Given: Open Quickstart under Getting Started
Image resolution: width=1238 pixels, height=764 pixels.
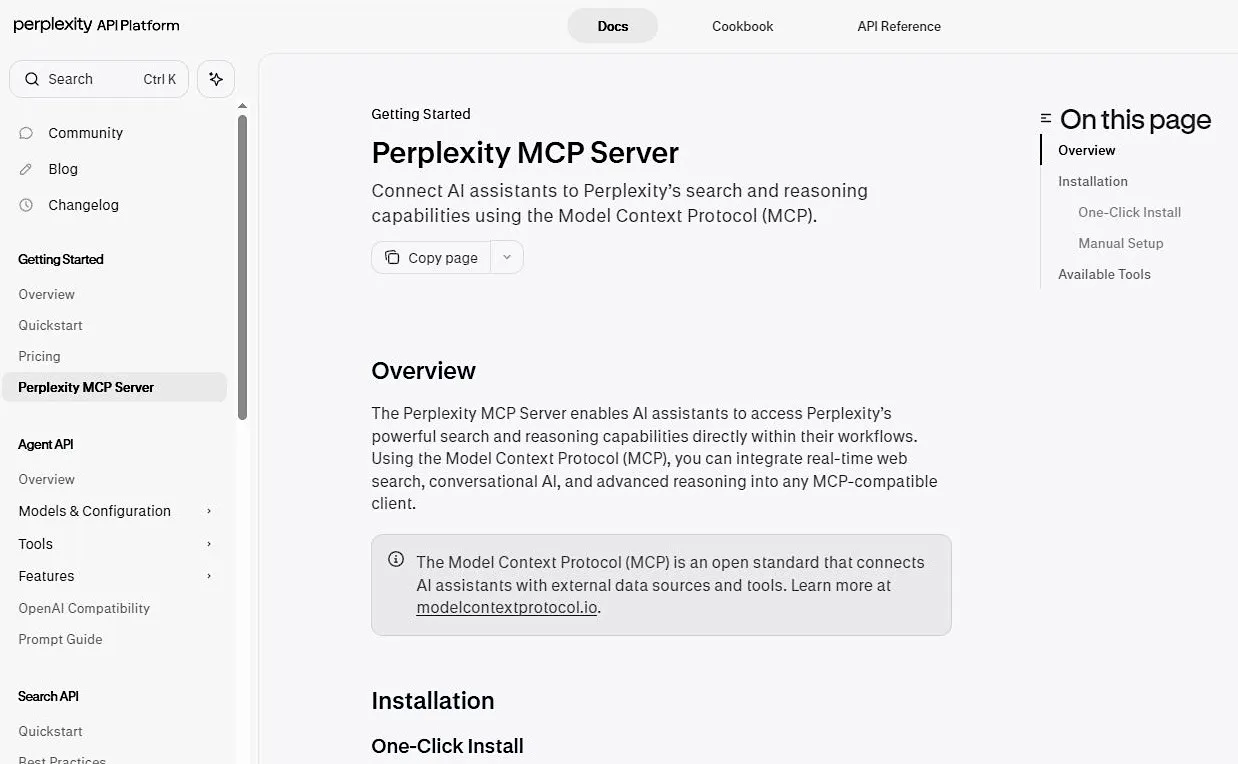Looking at the screenshot, I should tap(50, 325).
